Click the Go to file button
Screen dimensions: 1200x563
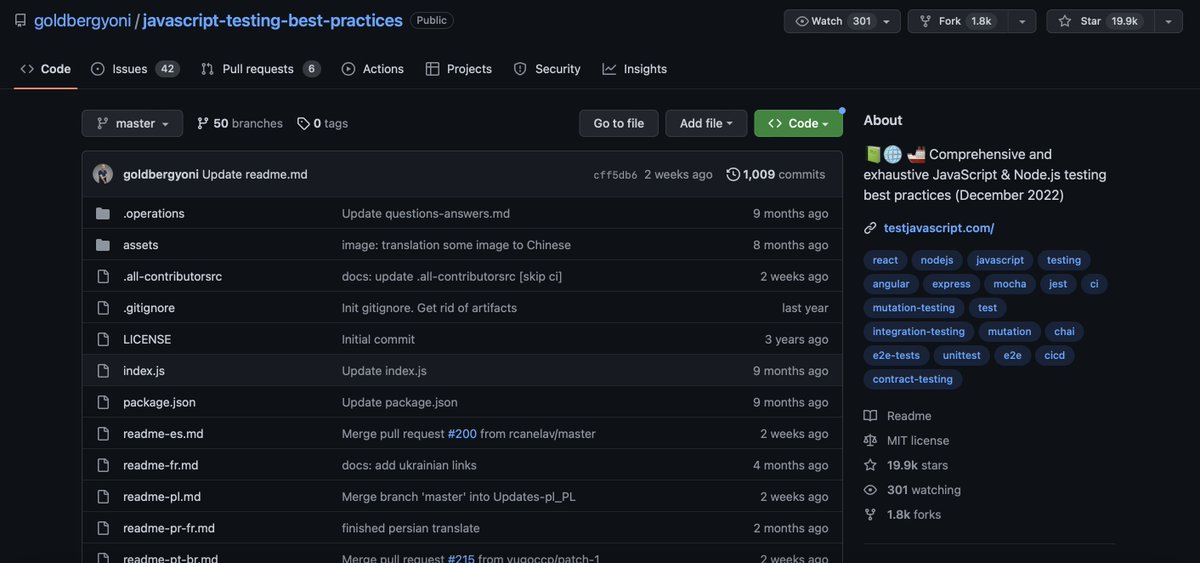tap(619, 123)
